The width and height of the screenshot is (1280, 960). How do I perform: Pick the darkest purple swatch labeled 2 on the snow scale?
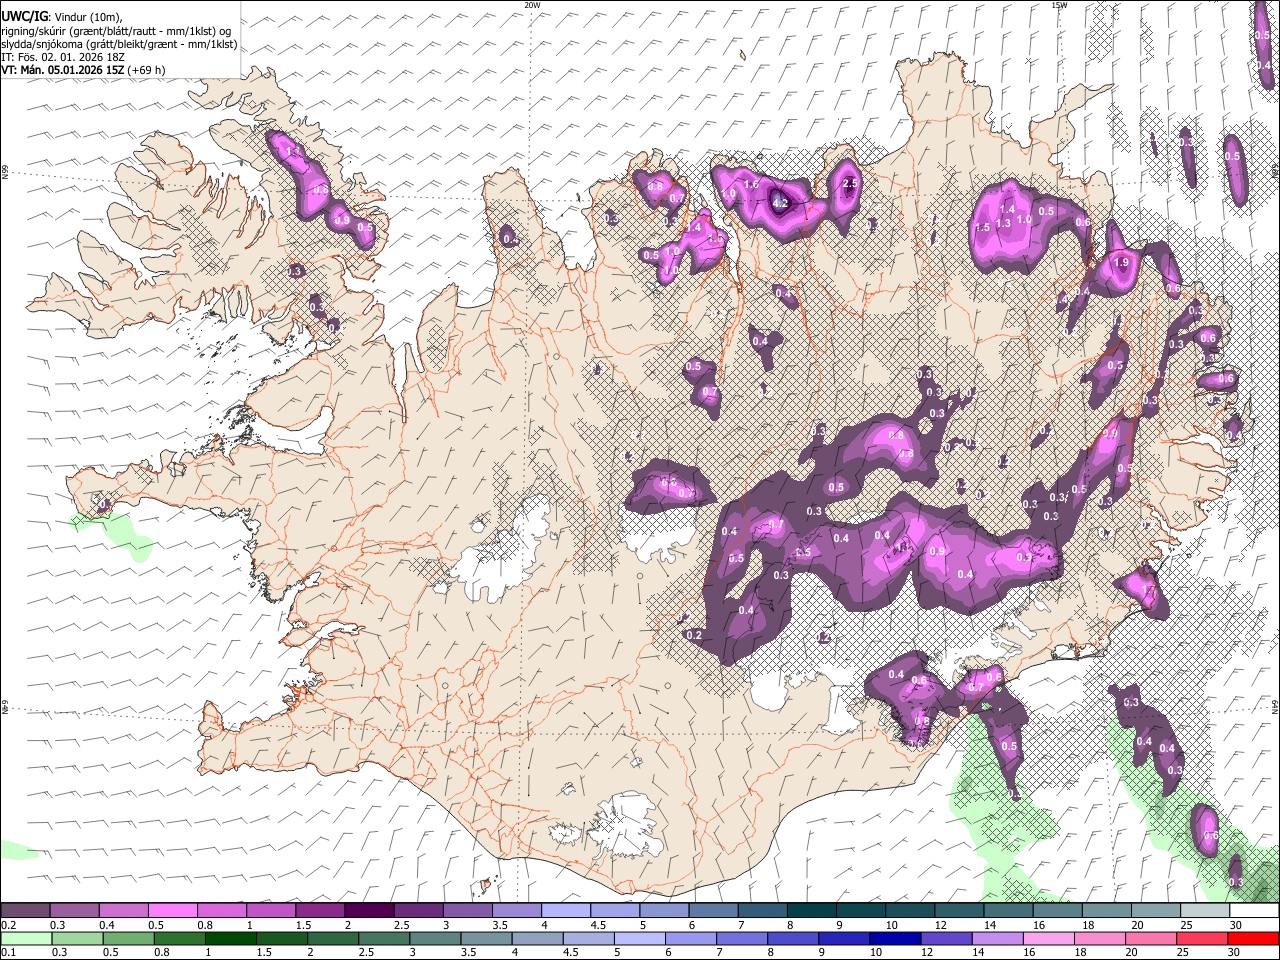(368, 911)
